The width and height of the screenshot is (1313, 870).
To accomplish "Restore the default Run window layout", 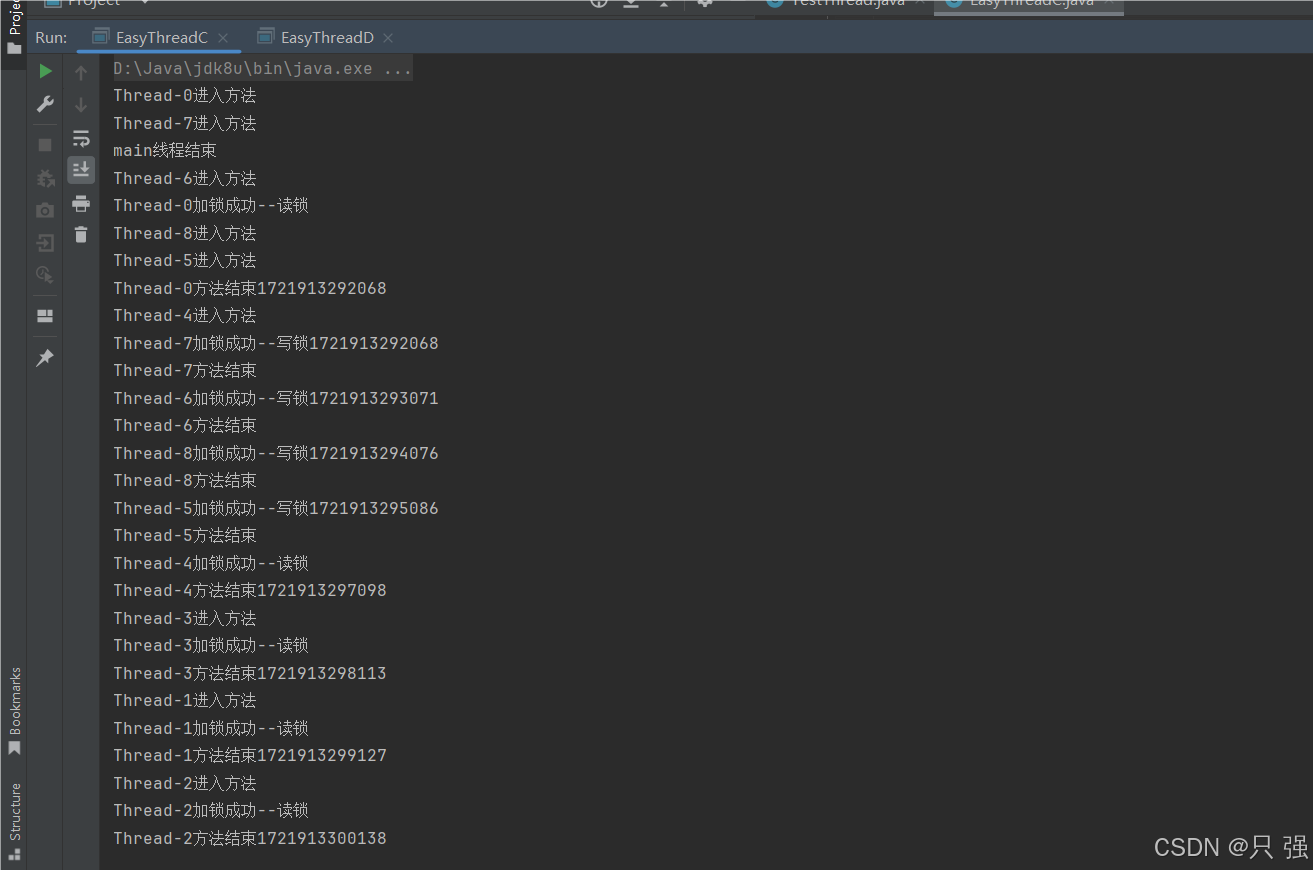I will 44,315.
